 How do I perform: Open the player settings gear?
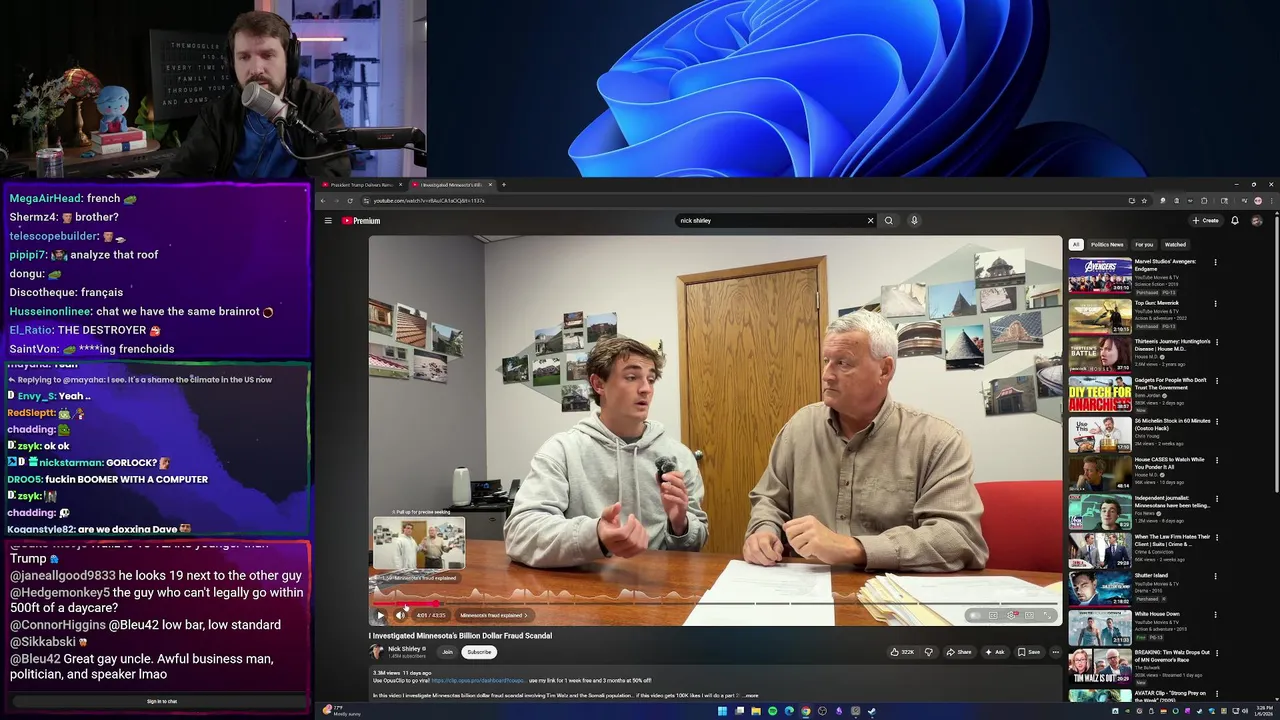point(1012,615)
